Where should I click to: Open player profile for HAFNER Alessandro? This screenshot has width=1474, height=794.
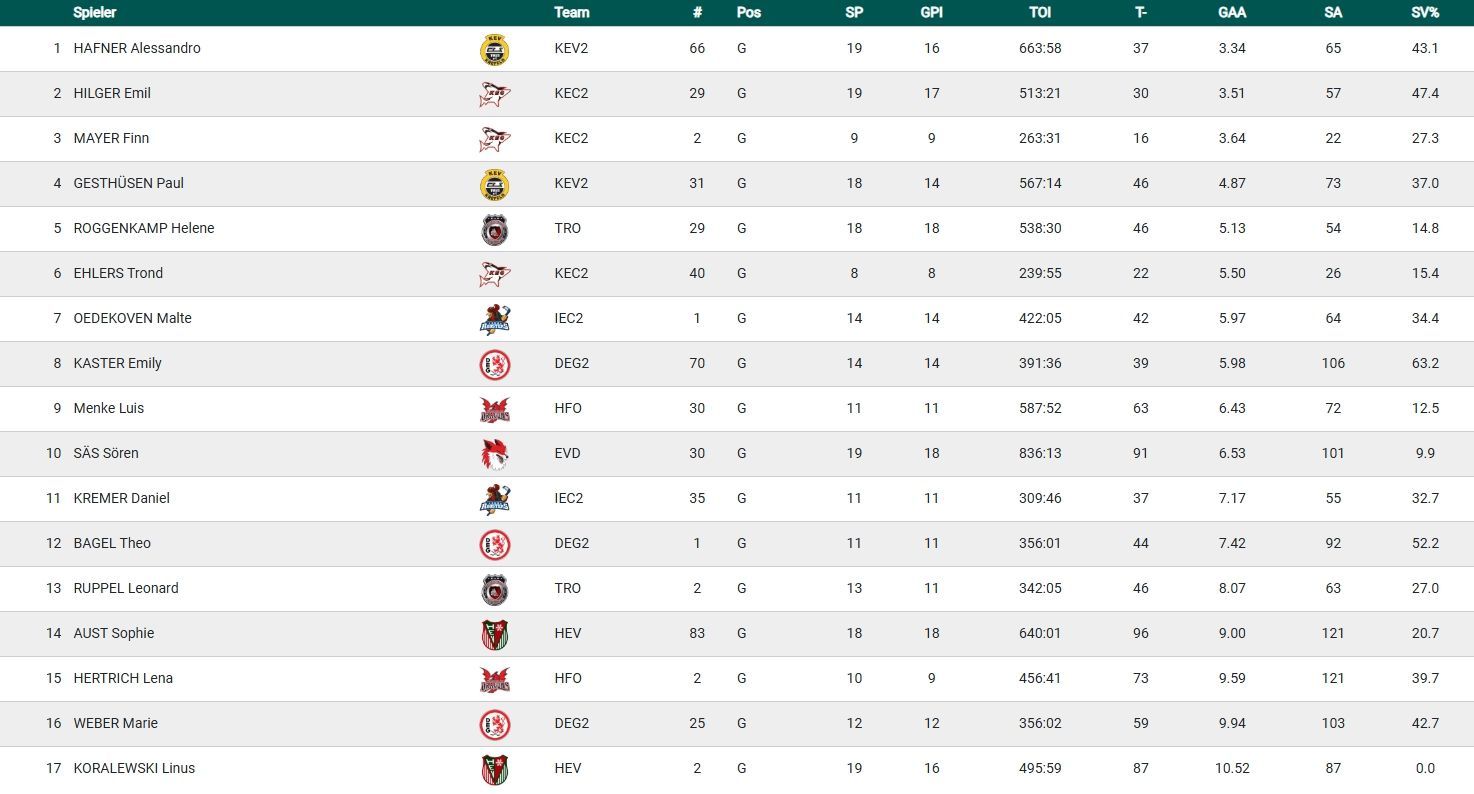point(137,48)
